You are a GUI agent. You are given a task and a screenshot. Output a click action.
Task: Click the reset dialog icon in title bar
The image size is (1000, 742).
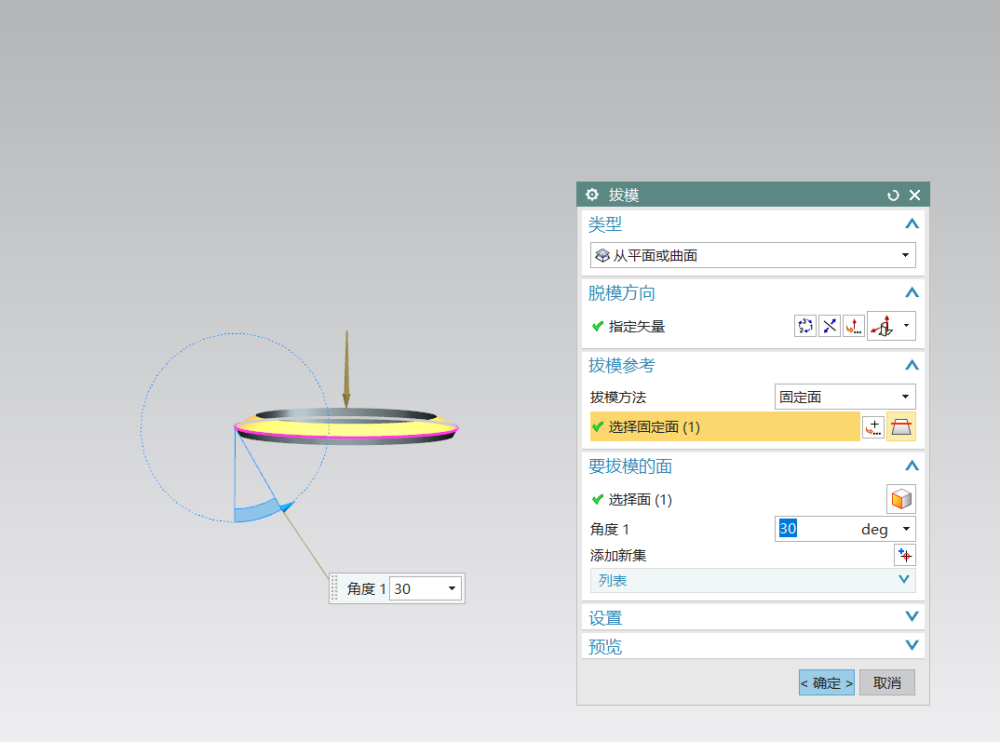[893, 196]
